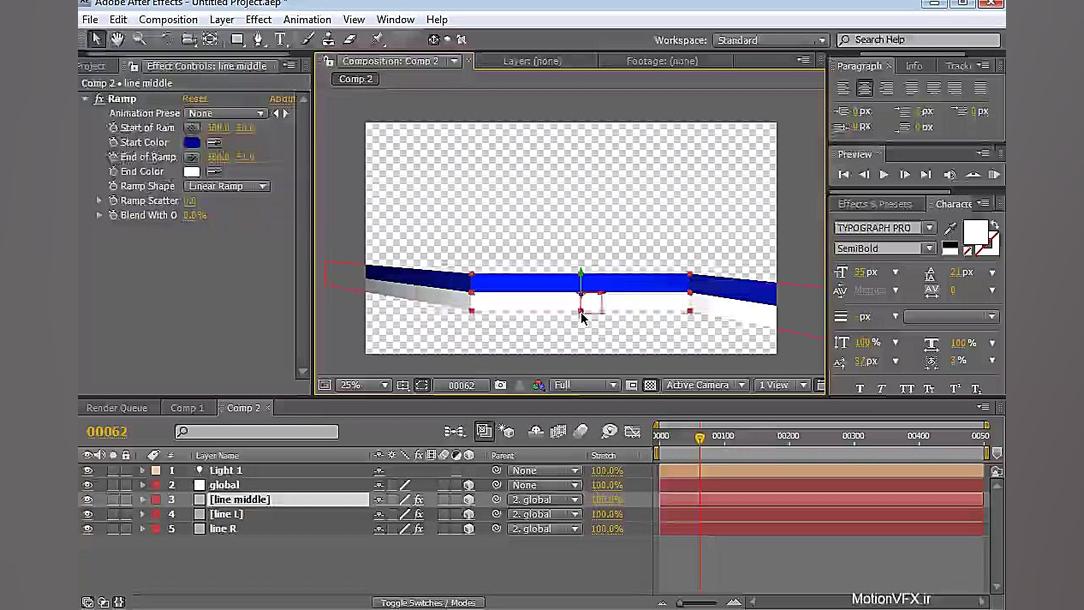Click the blue Start Color swatch

(x=192, y=143)
